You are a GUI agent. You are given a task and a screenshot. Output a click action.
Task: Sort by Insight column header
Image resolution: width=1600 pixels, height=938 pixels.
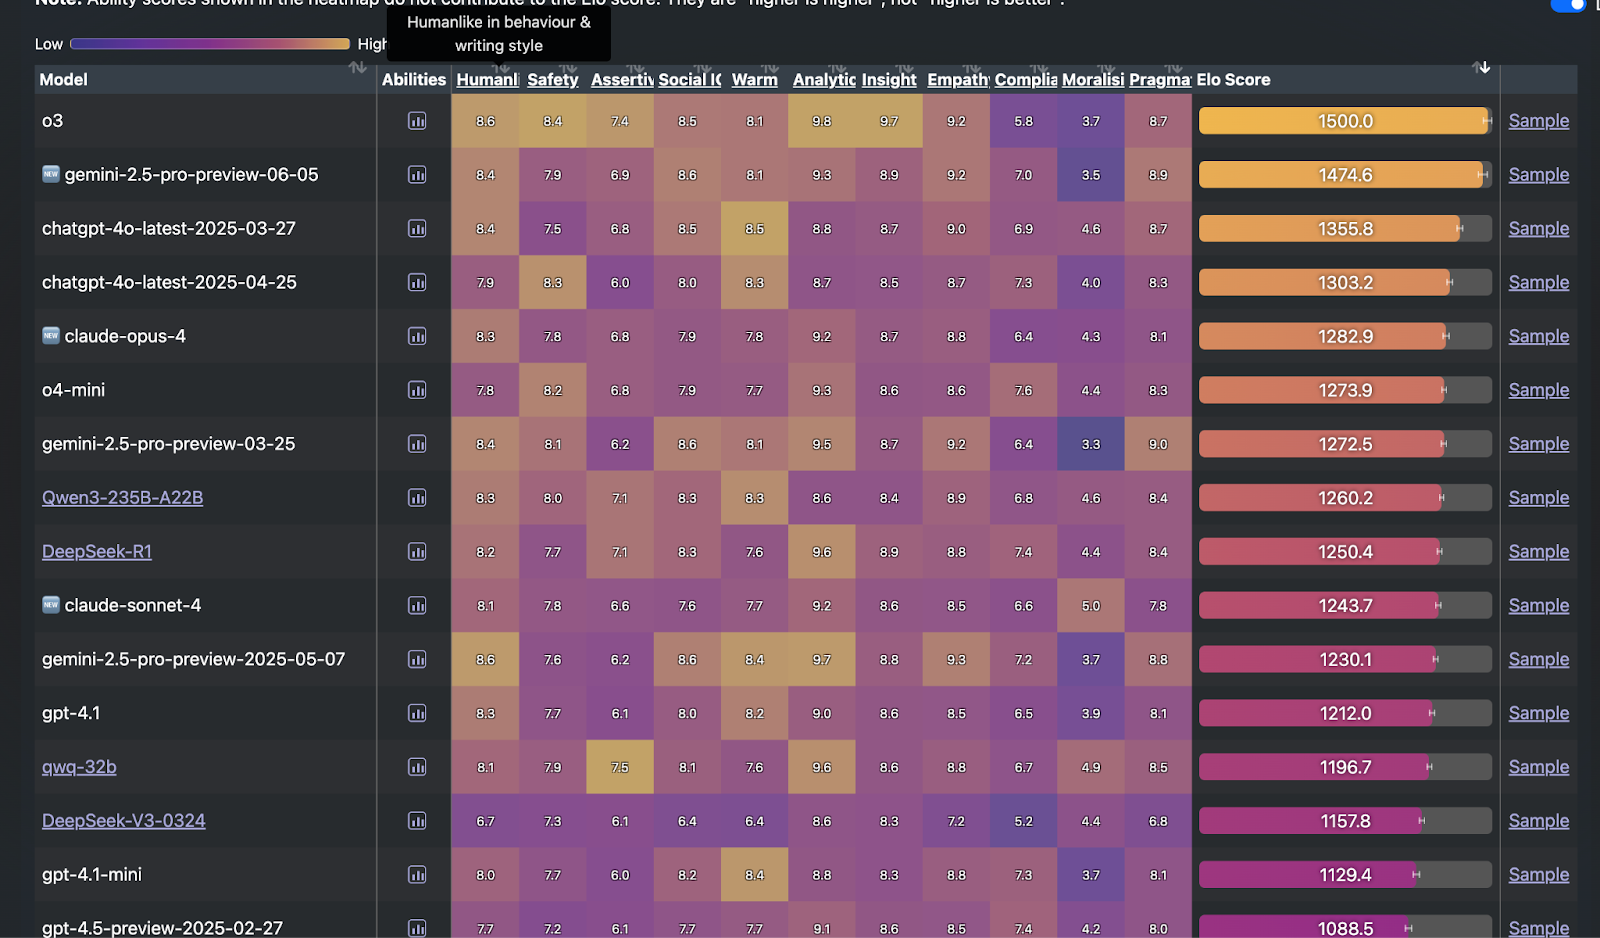coord(889,80)
